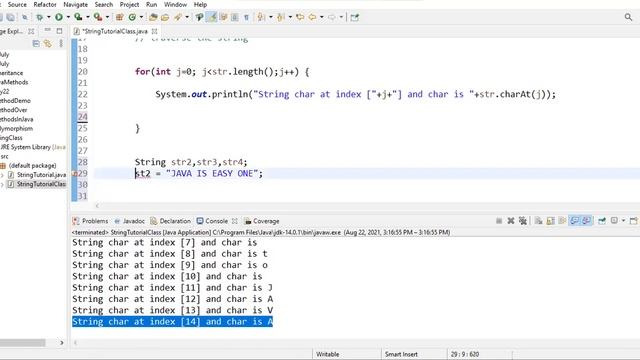
Task: Open the Project menu
Action: coord(129,4)
